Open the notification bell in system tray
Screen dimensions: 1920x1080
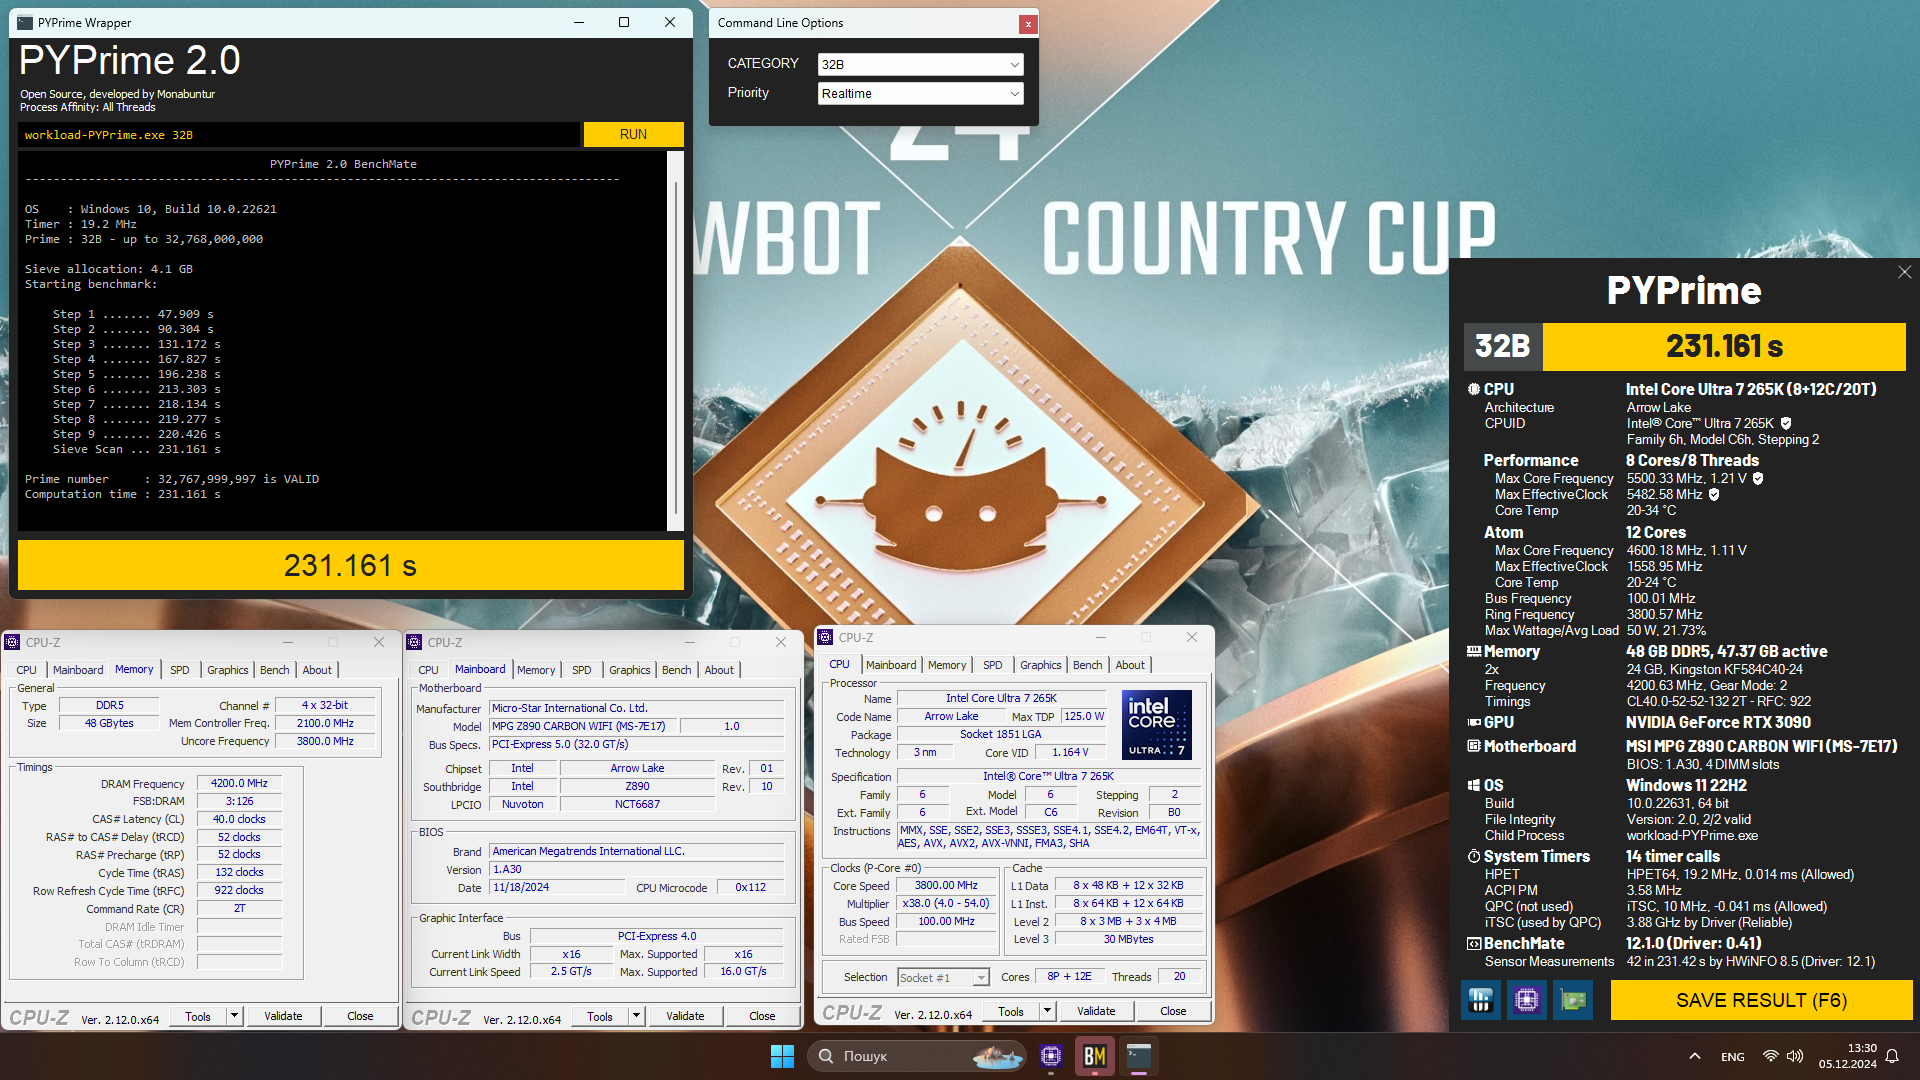(x=1892, y=1056)
